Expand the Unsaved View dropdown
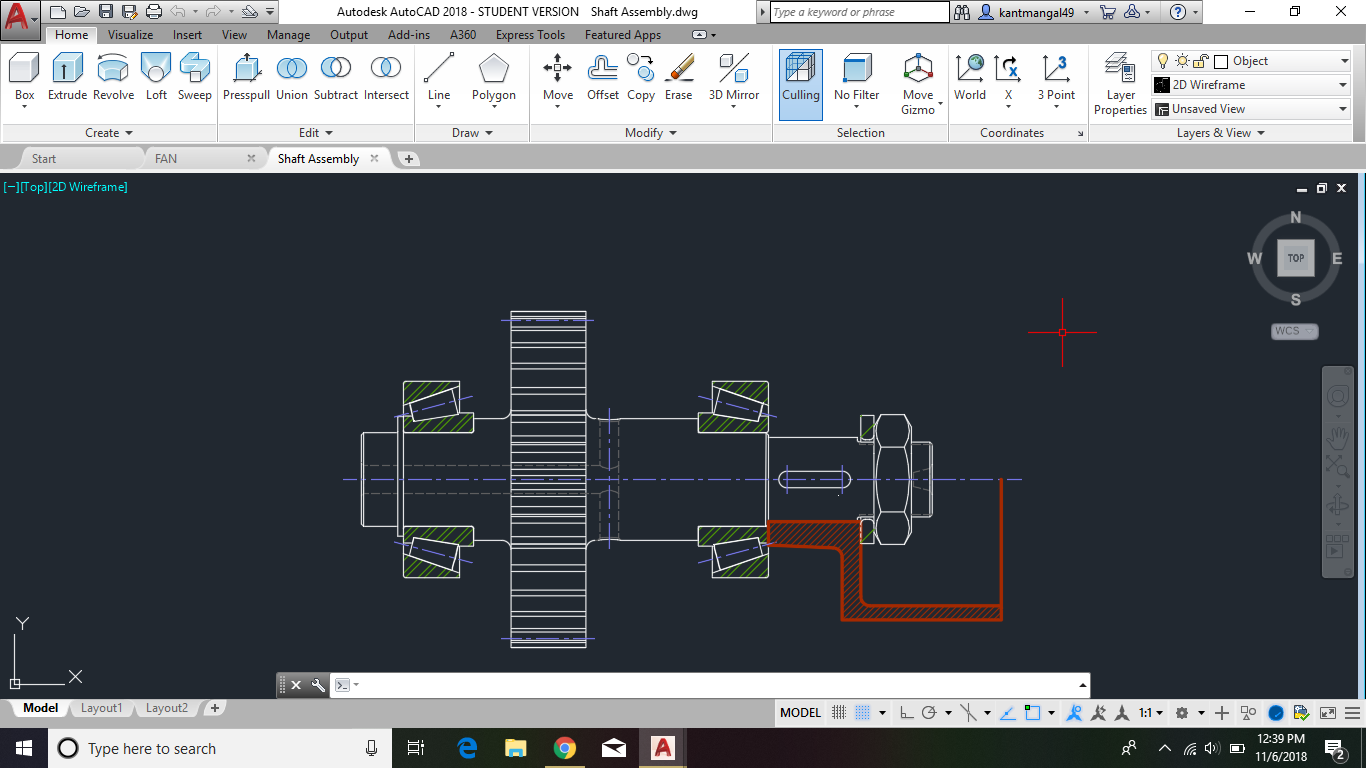This screenshot has width=1366, height=768. pos(1250,109)
